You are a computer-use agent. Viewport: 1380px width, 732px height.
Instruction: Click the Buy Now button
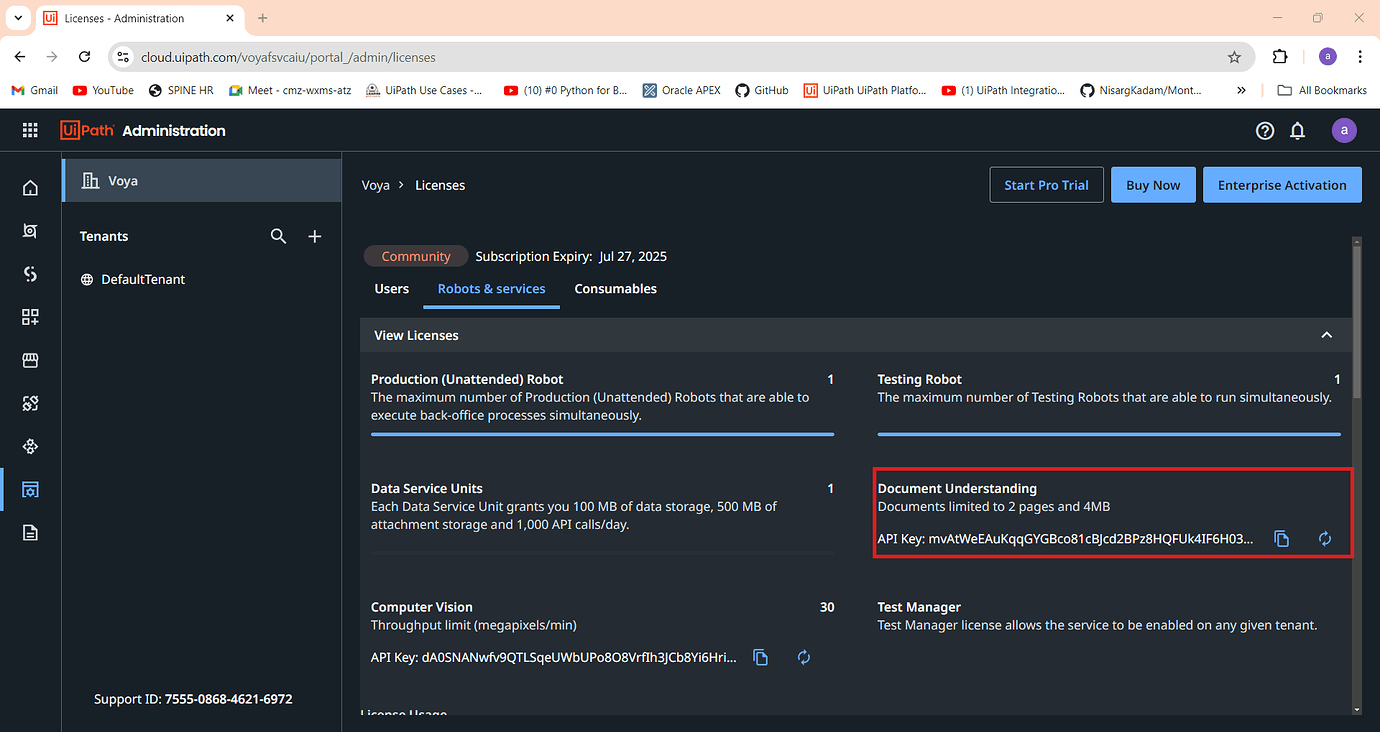coord(1153,185)
